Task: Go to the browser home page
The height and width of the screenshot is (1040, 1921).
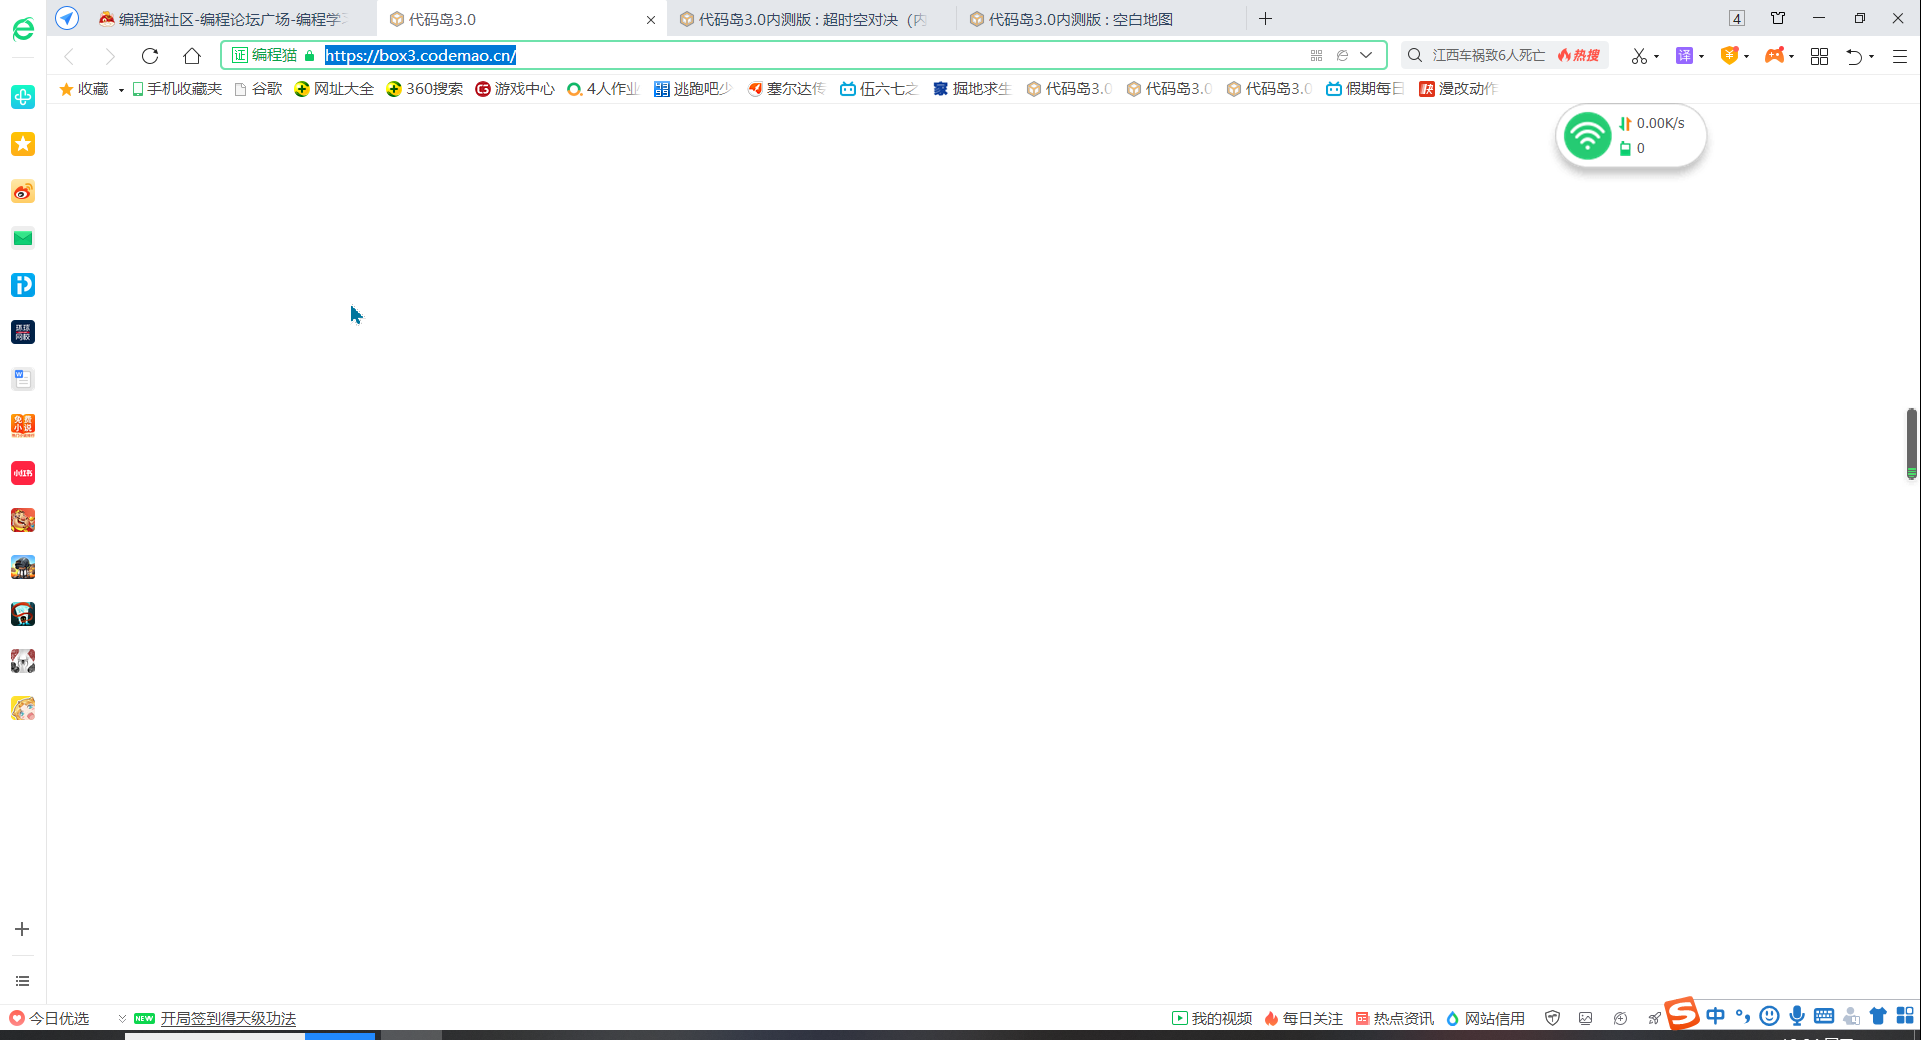Action: pos(192,56)
